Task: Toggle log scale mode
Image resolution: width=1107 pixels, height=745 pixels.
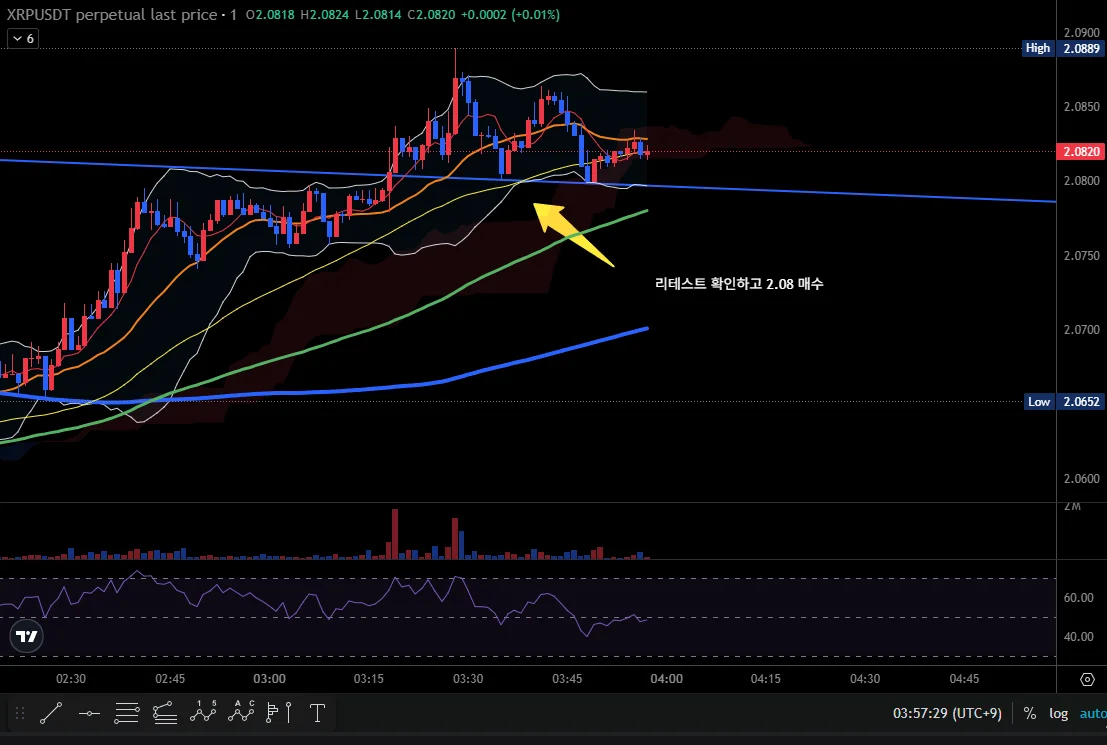Action: coord(1058,713)
